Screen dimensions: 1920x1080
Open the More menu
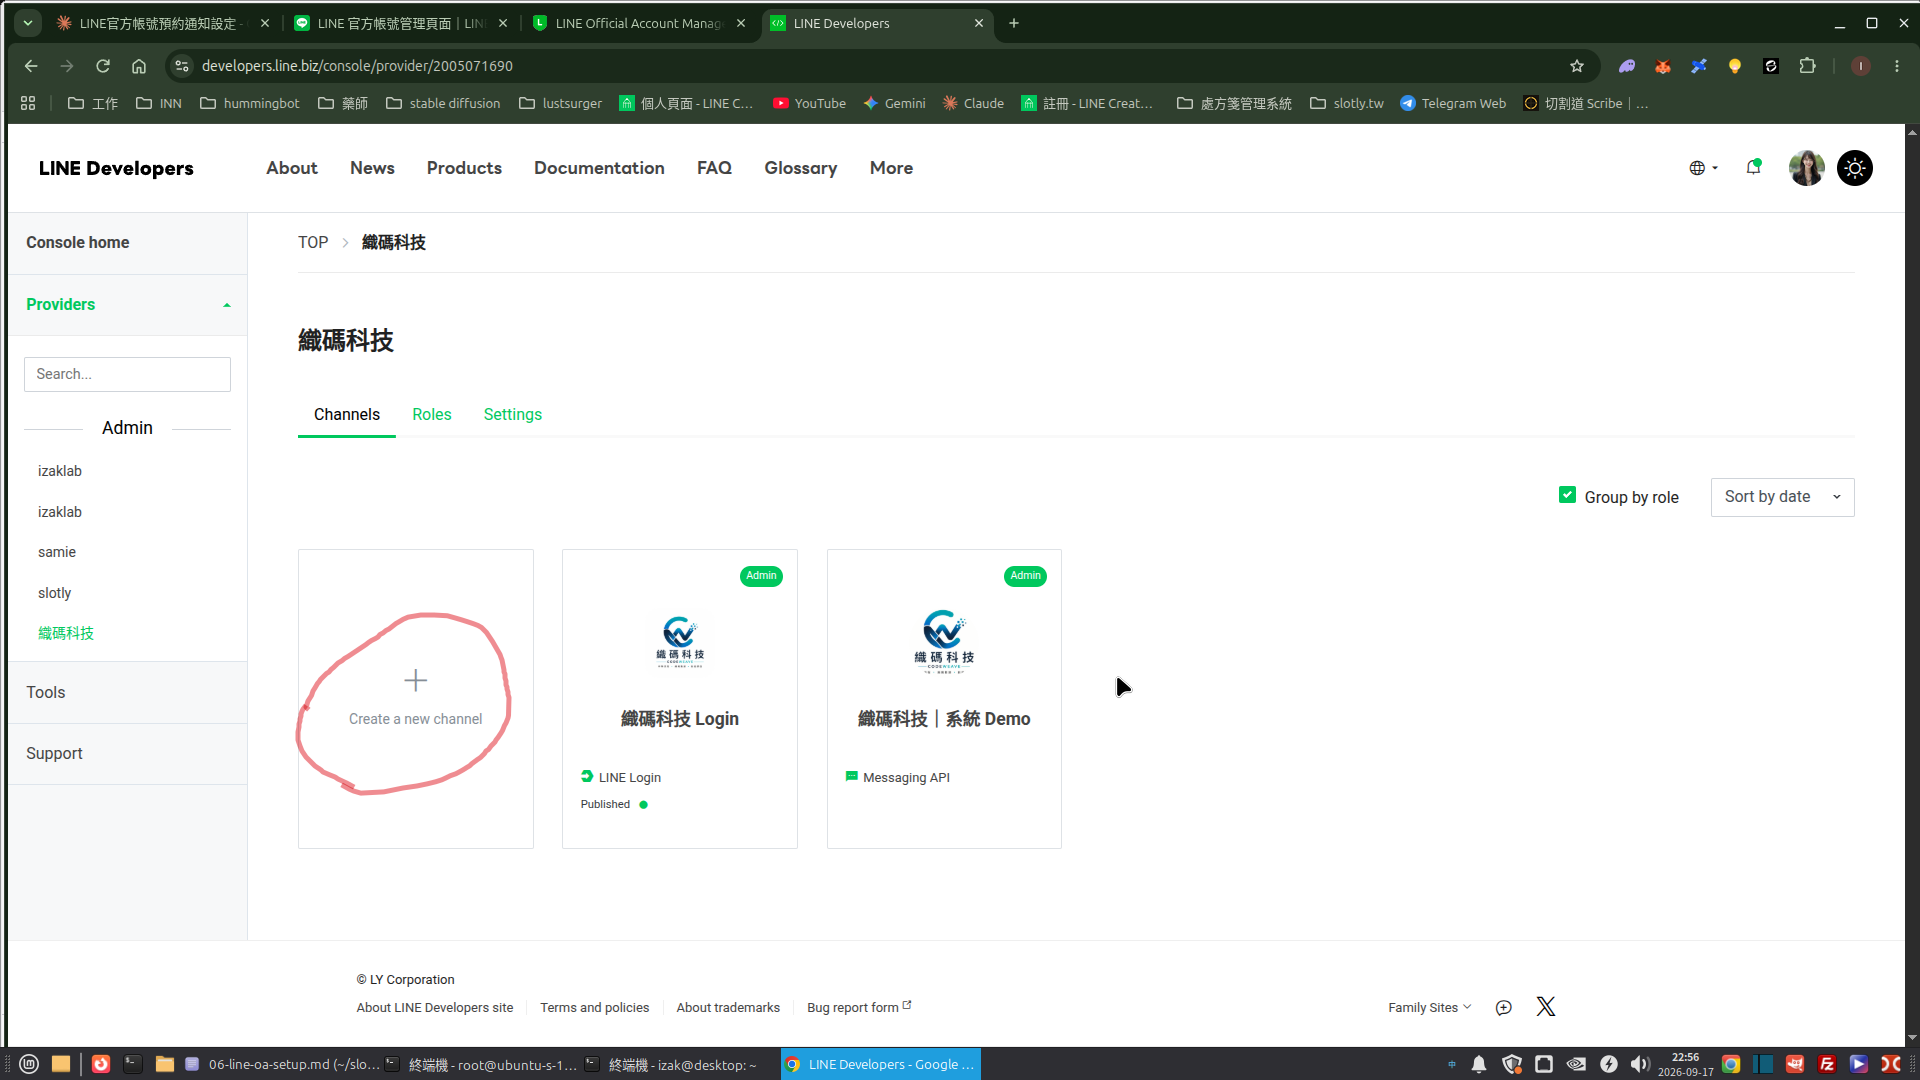891,168
